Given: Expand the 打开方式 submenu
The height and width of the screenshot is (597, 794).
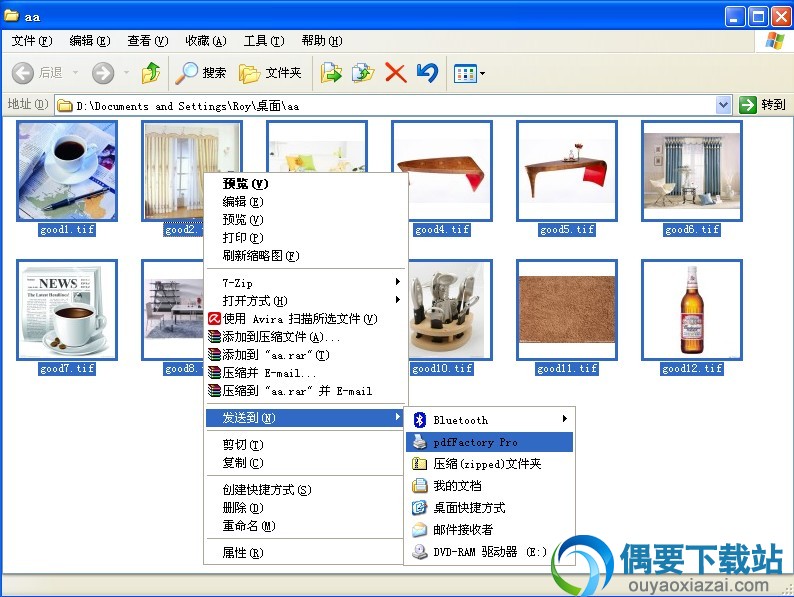Looking at the screenshot, I should point(305,301).
